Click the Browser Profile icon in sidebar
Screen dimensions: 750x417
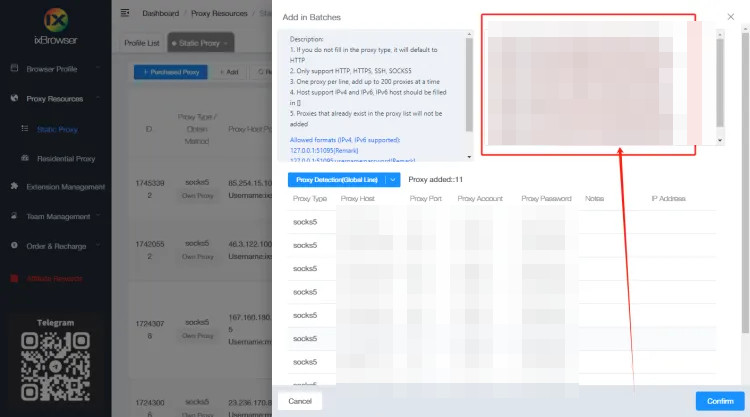coord(14,68)
